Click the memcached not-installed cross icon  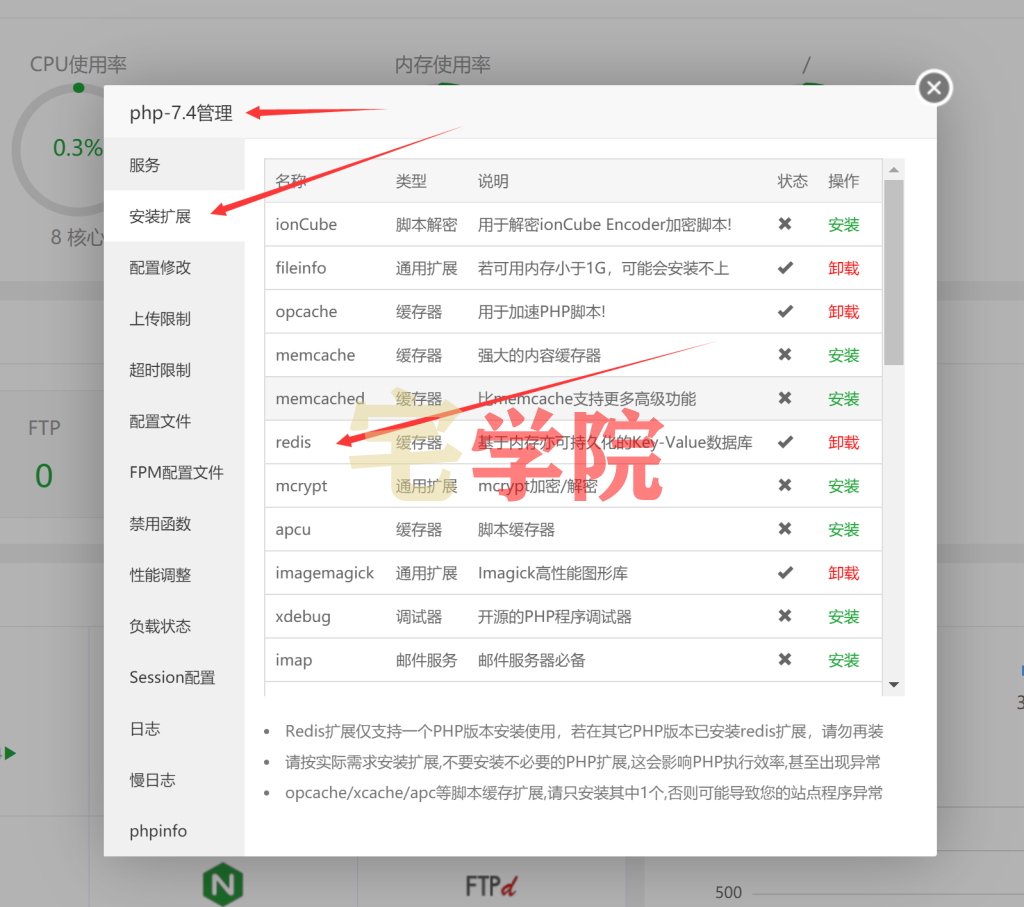[x=785, y=398]
